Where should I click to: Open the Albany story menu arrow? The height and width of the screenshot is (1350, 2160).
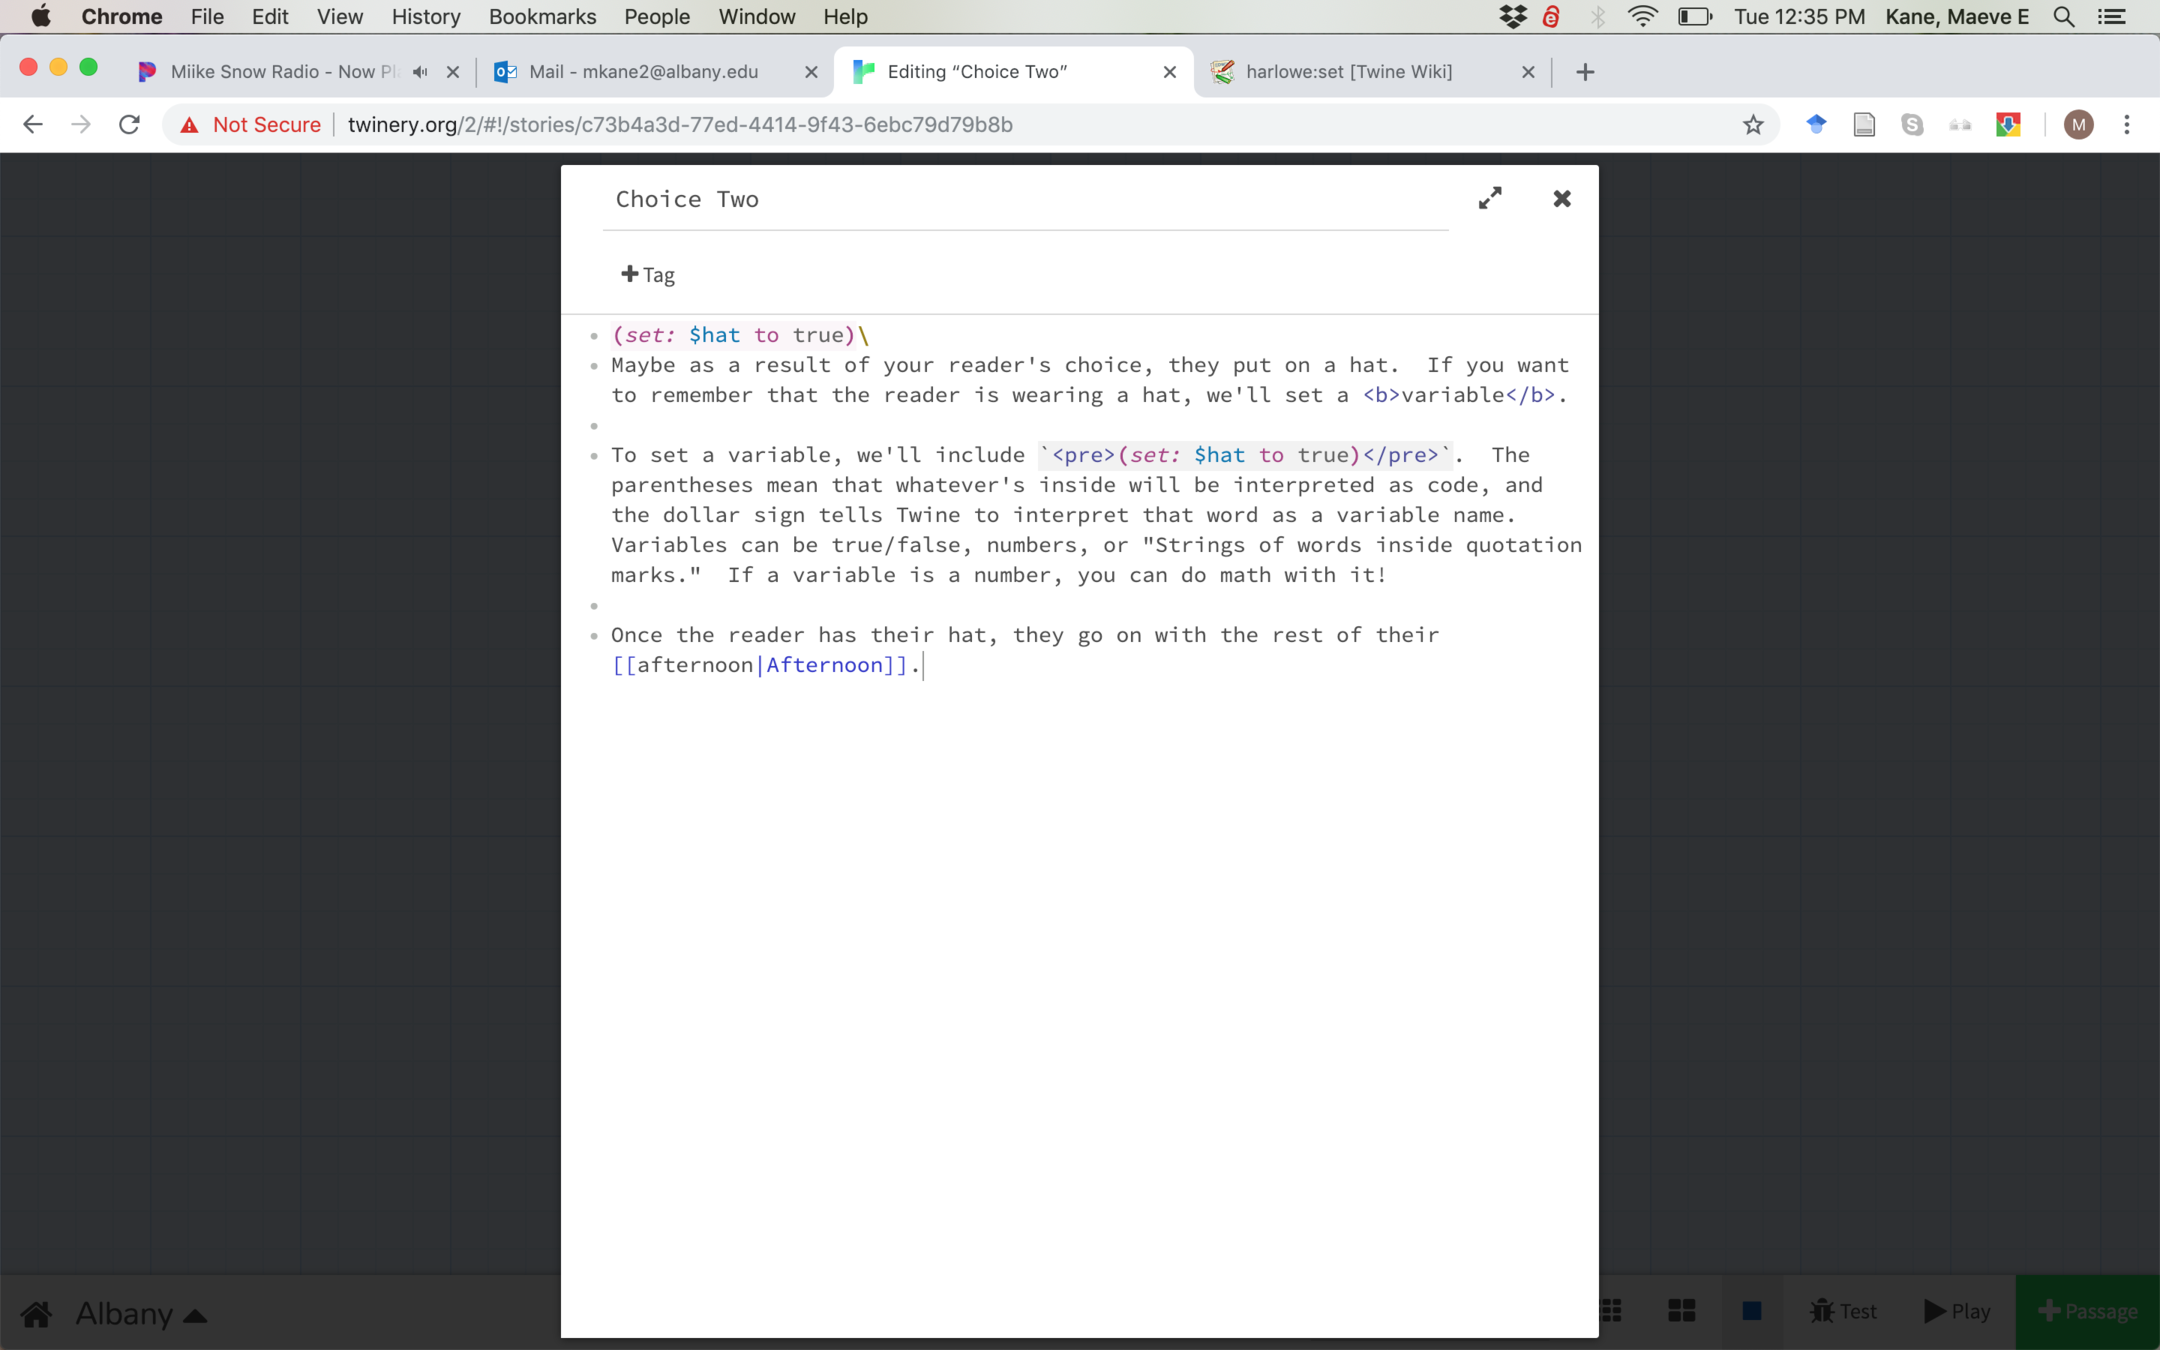pos(196,1315)
